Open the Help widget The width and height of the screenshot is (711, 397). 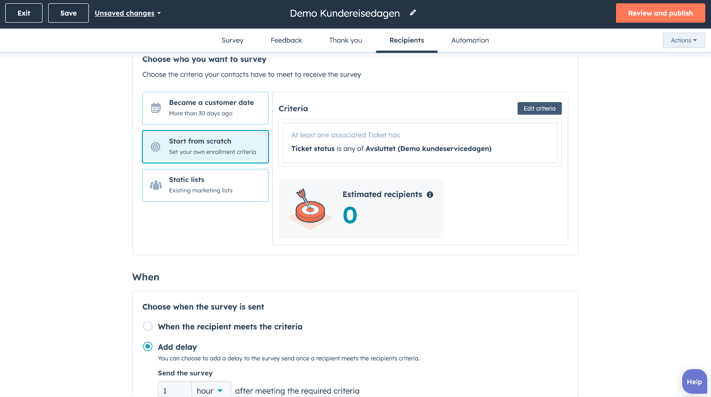pyautogui.click(x=694, y=382)
